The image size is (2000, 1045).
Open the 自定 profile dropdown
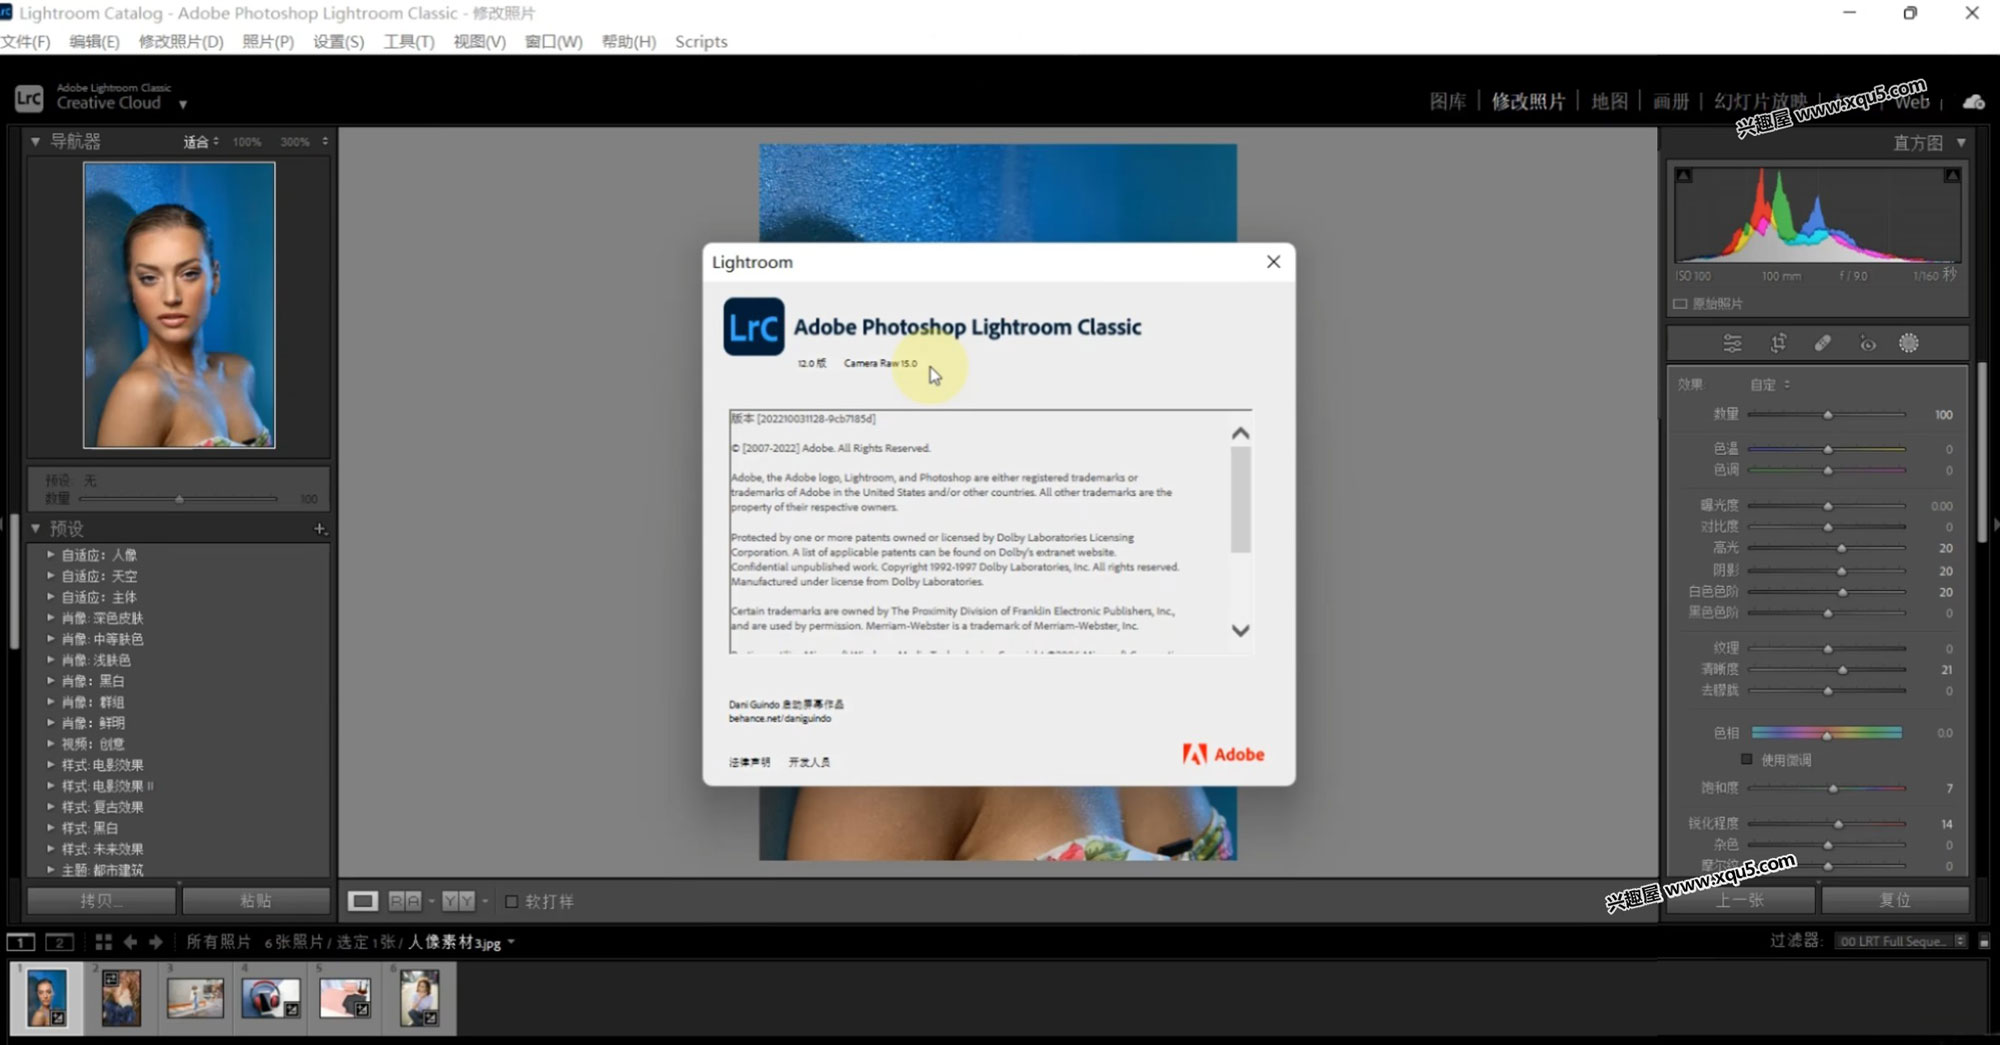tap(1770, 384)
